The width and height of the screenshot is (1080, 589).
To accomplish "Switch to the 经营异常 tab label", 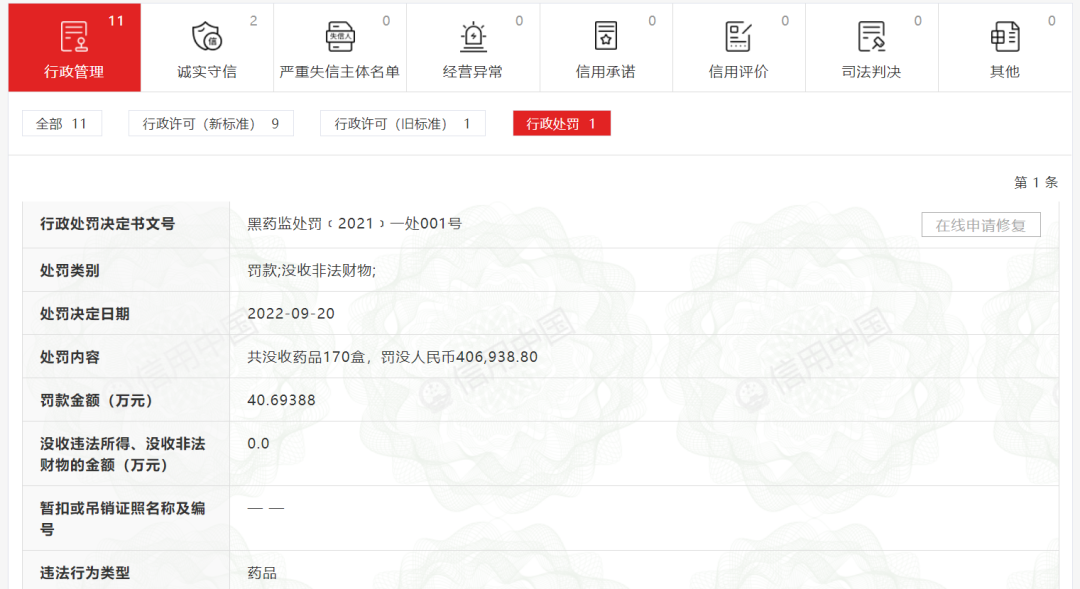I will tap(473, 72).
